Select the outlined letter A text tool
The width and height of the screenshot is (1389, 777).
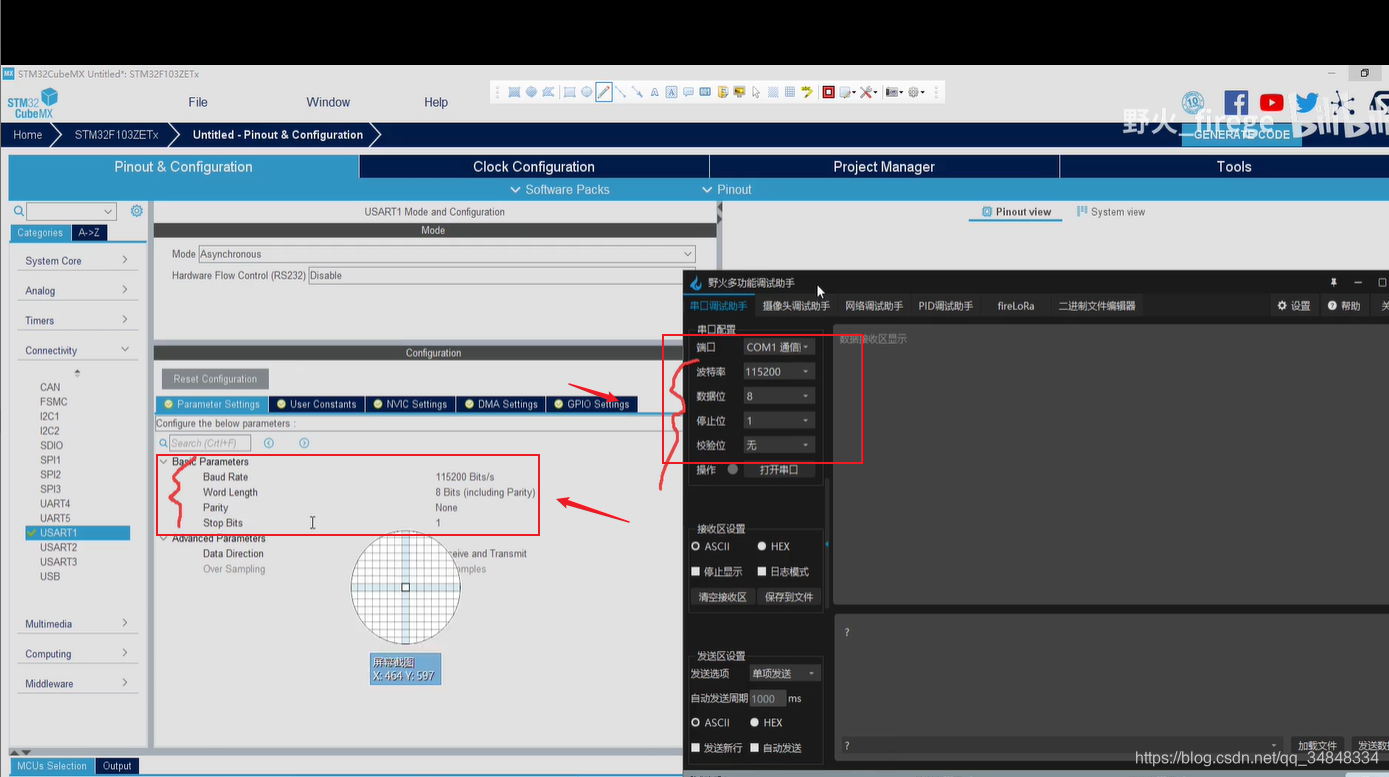[x=654, y=92]
